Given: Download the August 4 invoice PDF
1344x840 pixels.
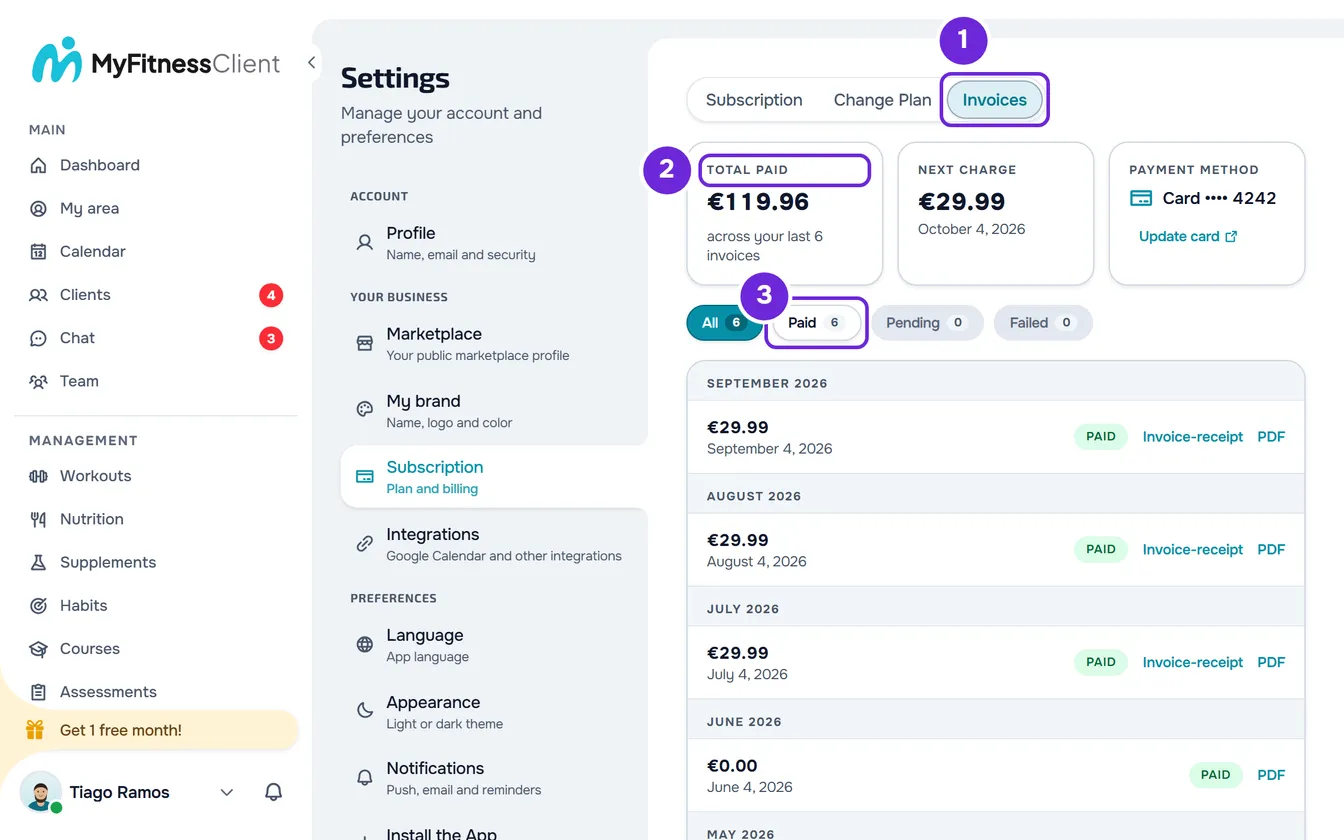Looking at the screenshot, I should coord(1271,550).
